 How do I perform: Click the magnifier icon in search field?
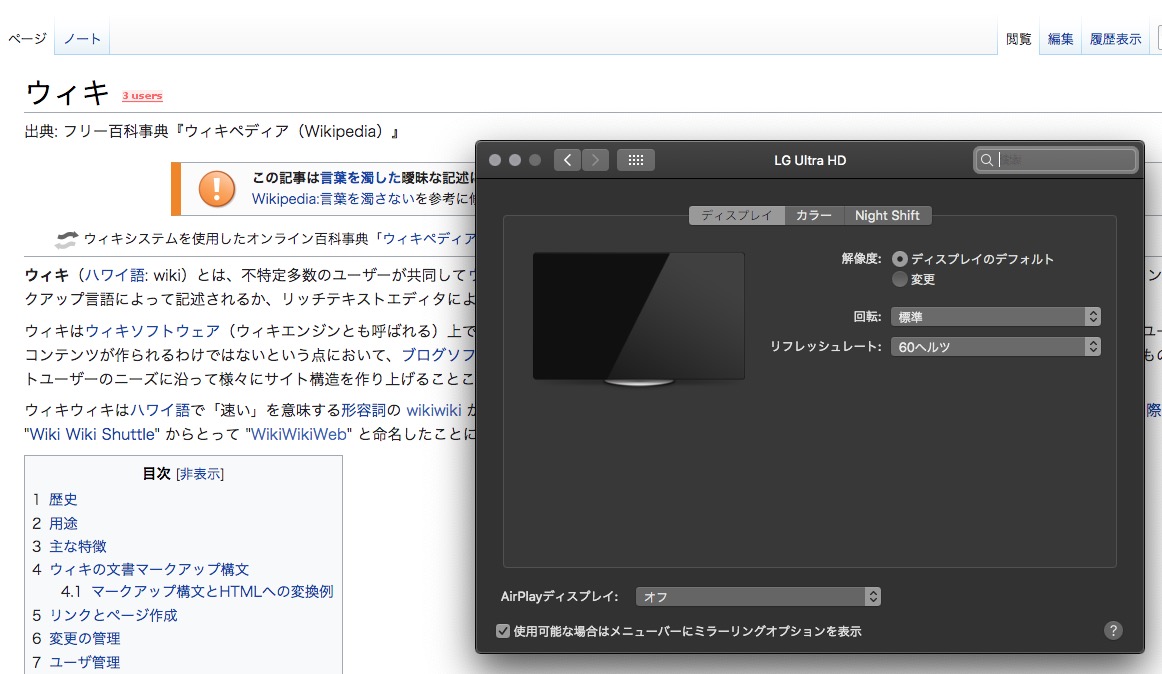(986, 159)
